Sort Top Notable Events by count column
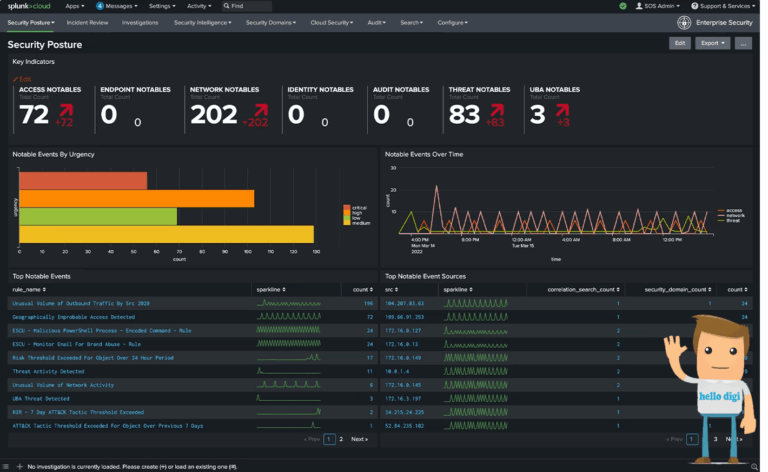The width and height of the screenshot is (768, 472). [x=363, y=289]
